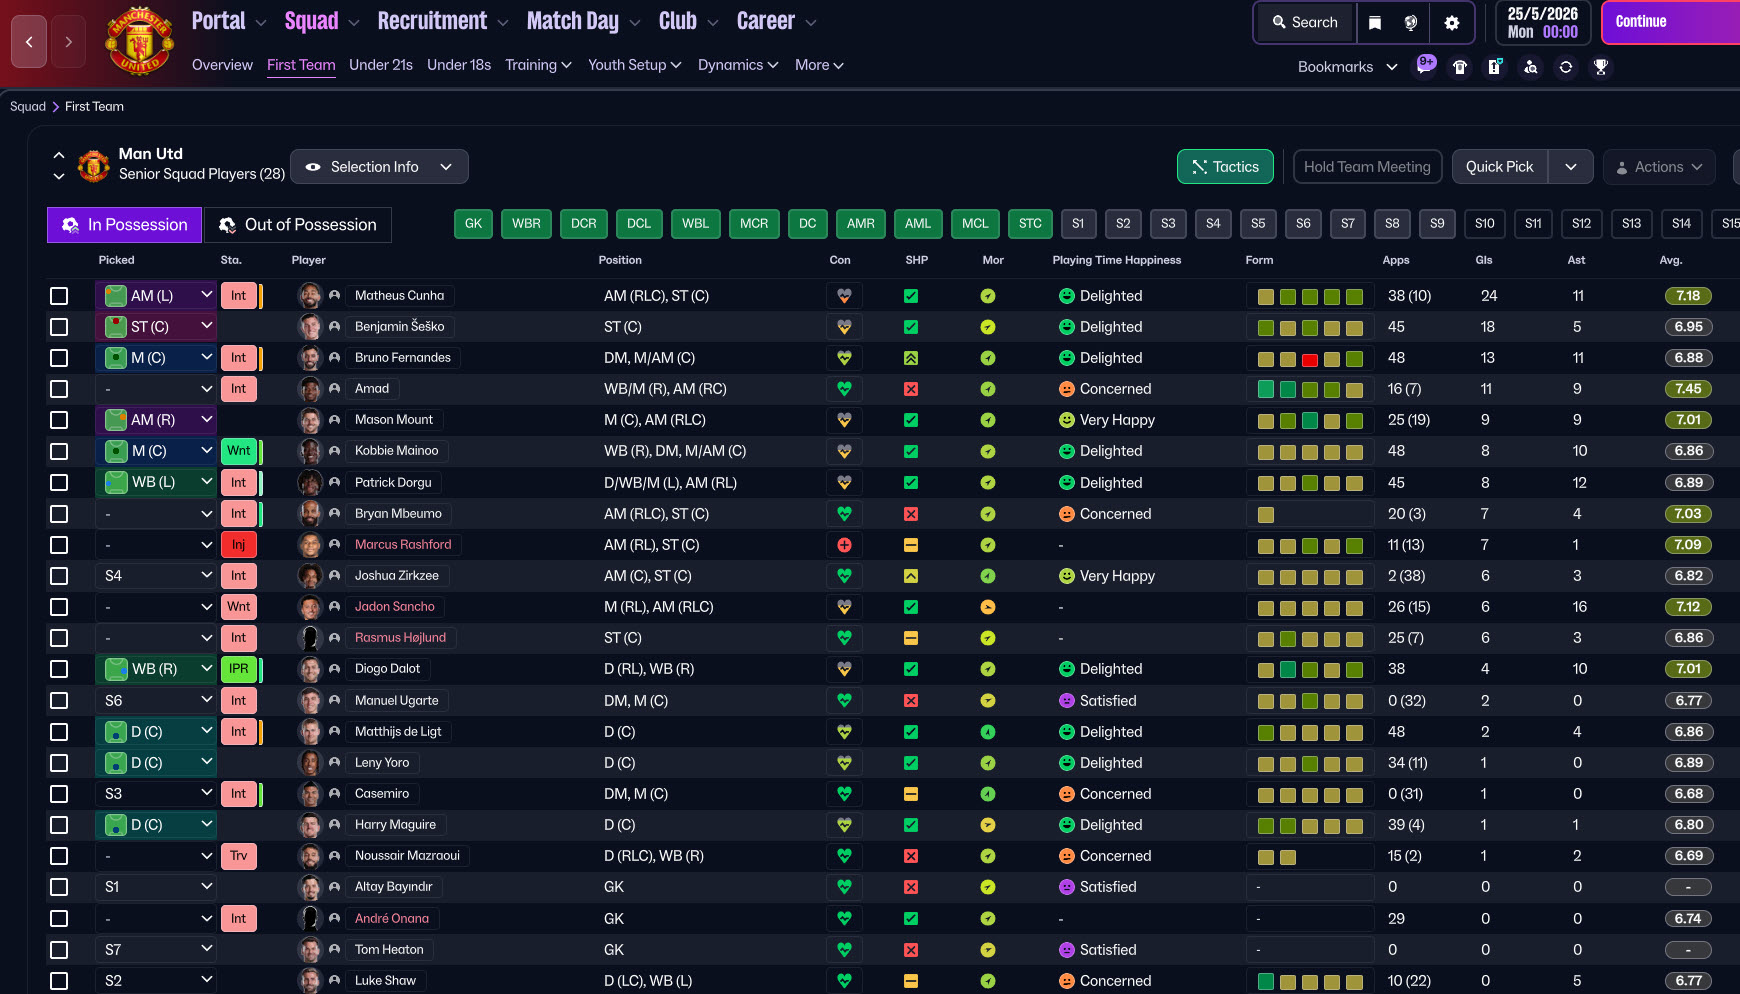Open the settings gear icon
1740x994 pixels.
coord(1452,23)
